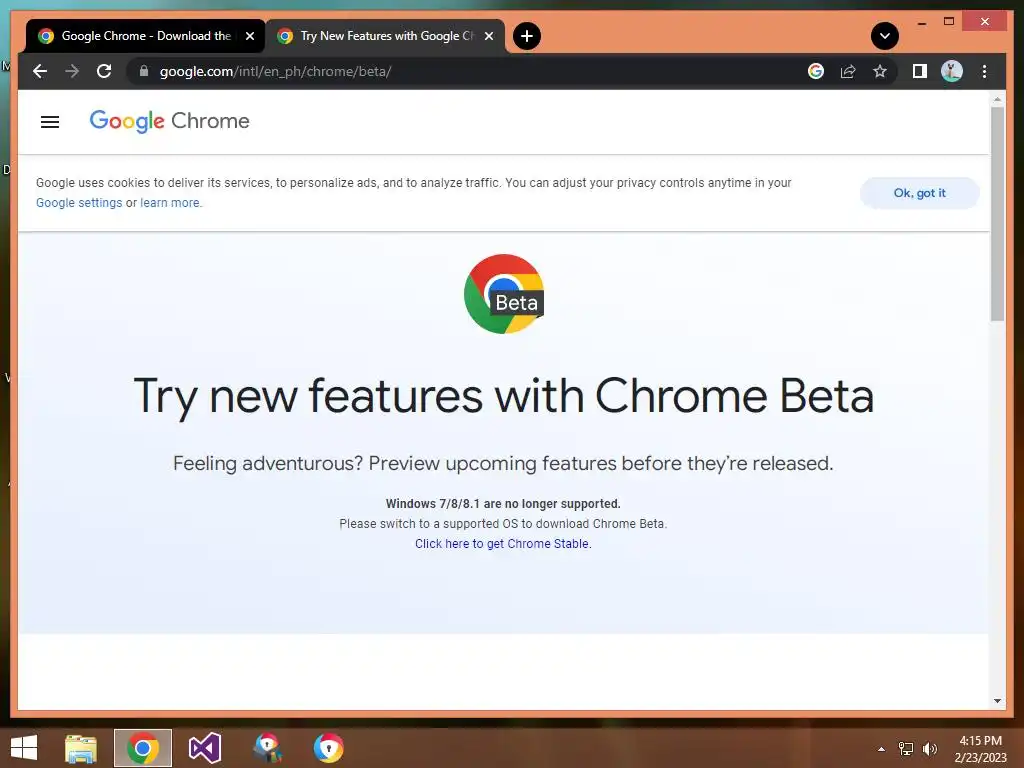Image resolution: width=1024 pixels, height=768 pixels.
Task: Open File Explorer from the taskbar
Action: click(x=80, y=748)
